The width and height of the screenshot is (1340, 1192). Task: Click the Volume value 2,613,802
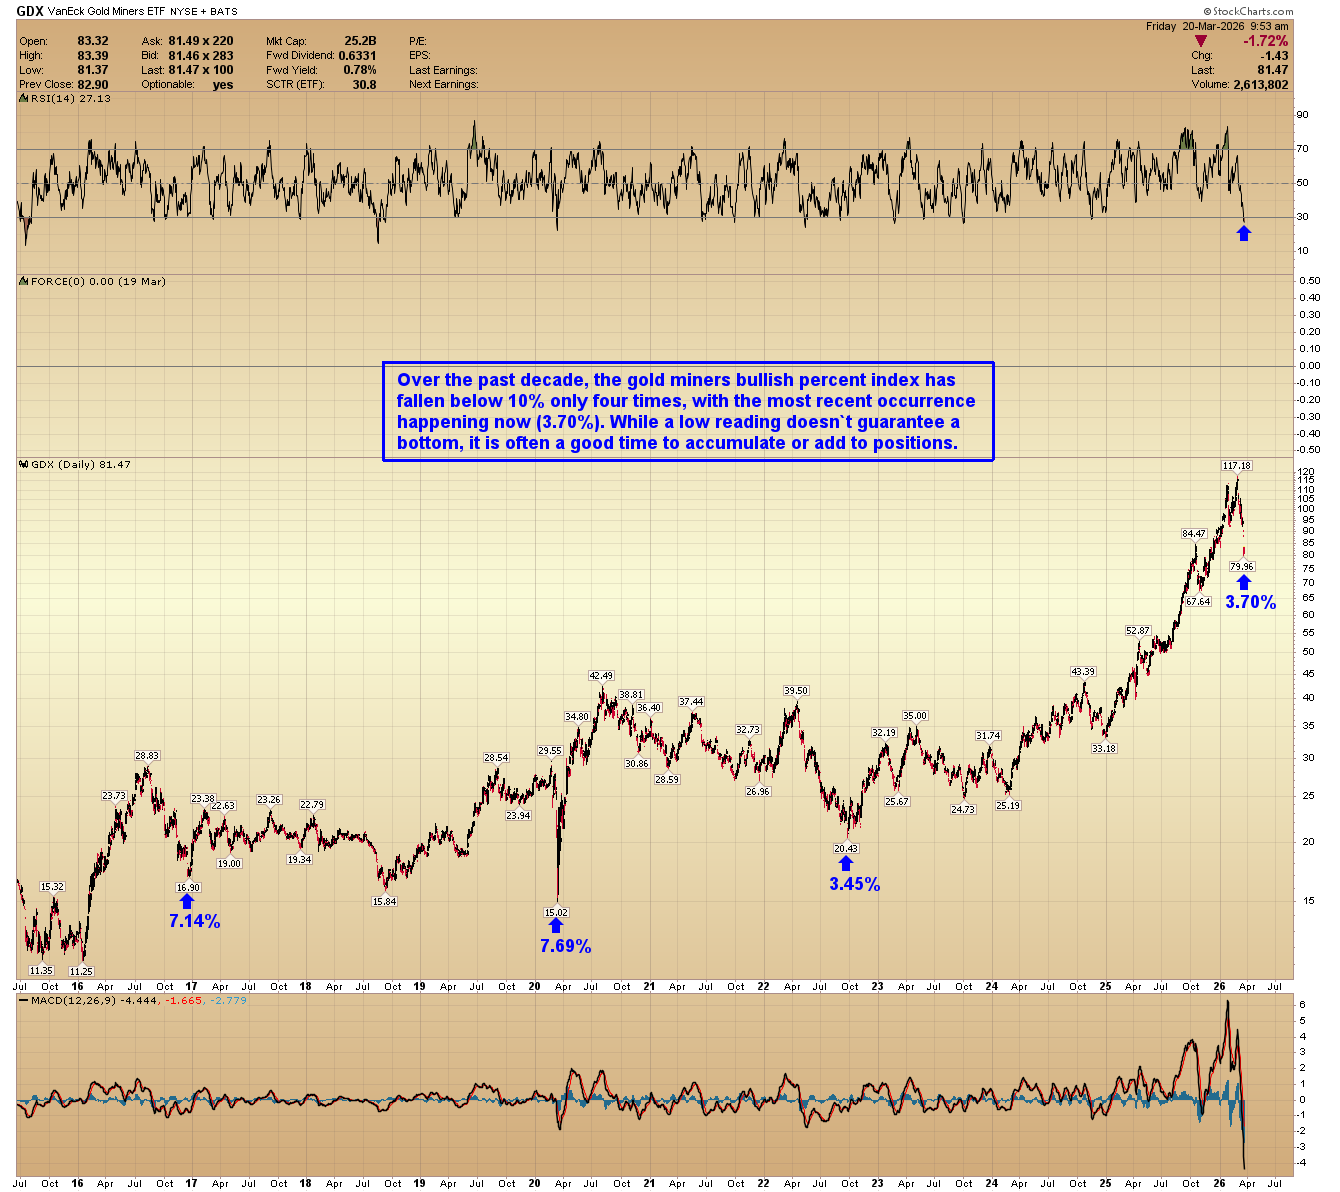[x=1261, y=84]
